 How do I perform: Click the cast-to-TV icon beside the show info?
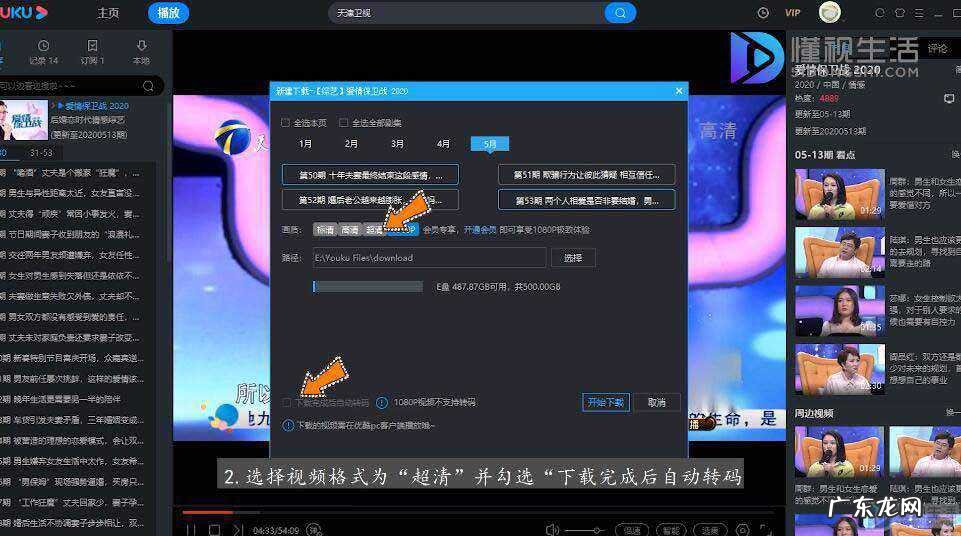(949, 99)
